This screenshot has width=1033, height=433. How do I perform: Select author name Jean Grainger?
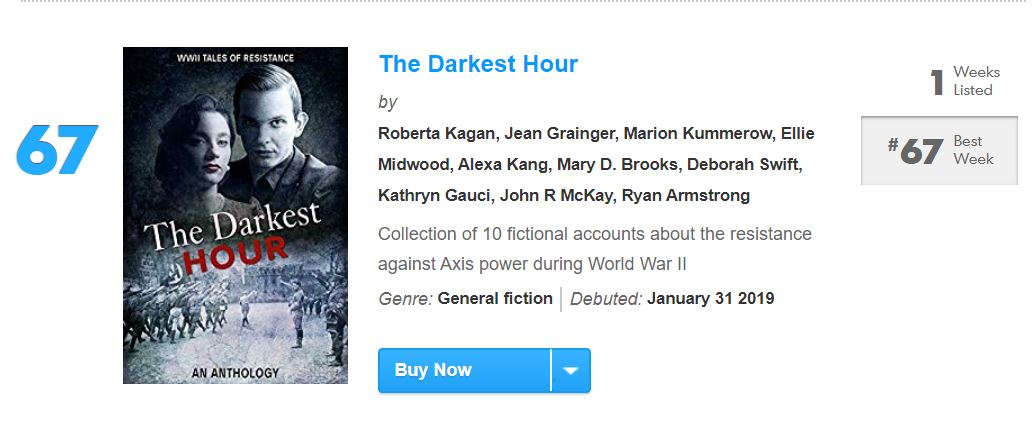pos(559,134)
